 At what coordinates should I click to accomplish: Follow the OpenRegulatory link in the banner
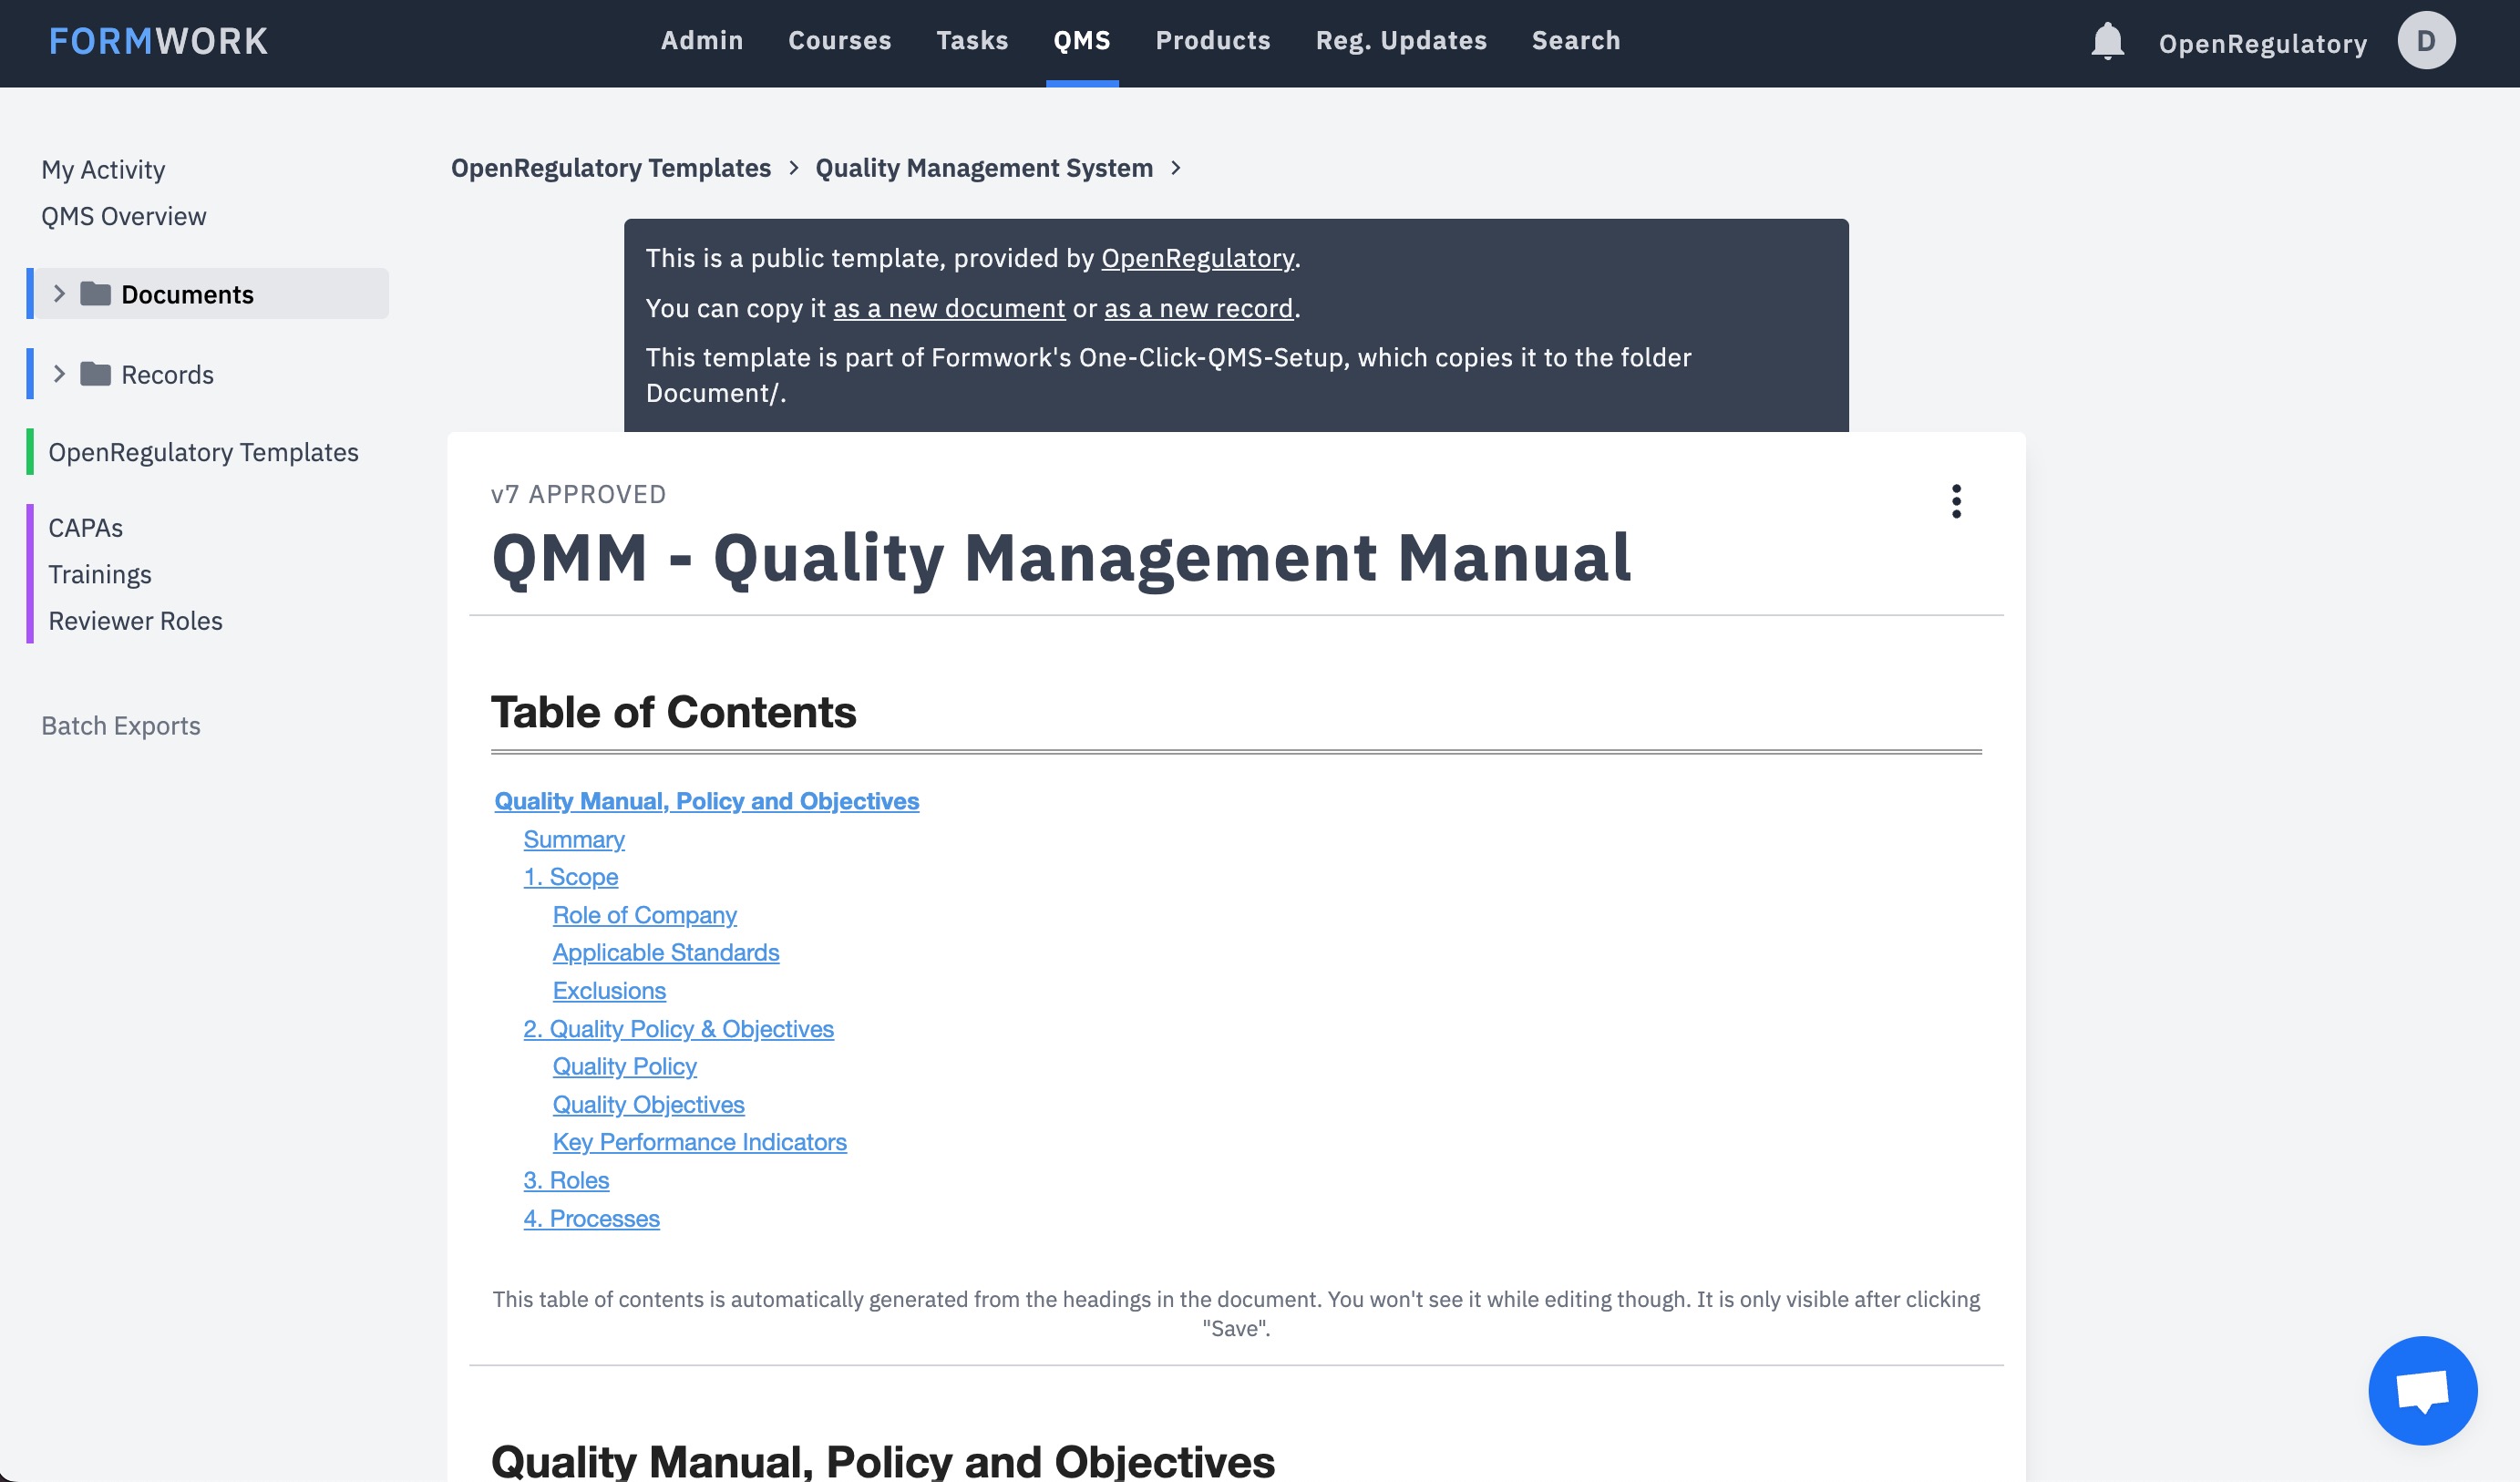[1197, 258]
